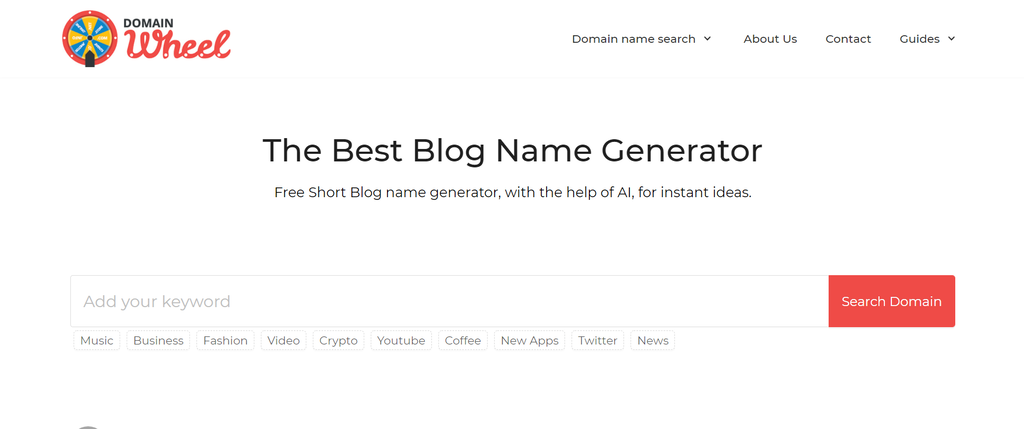Go to the About Us page
This screenshot has height=429, width=1024.
click(770, 39)
